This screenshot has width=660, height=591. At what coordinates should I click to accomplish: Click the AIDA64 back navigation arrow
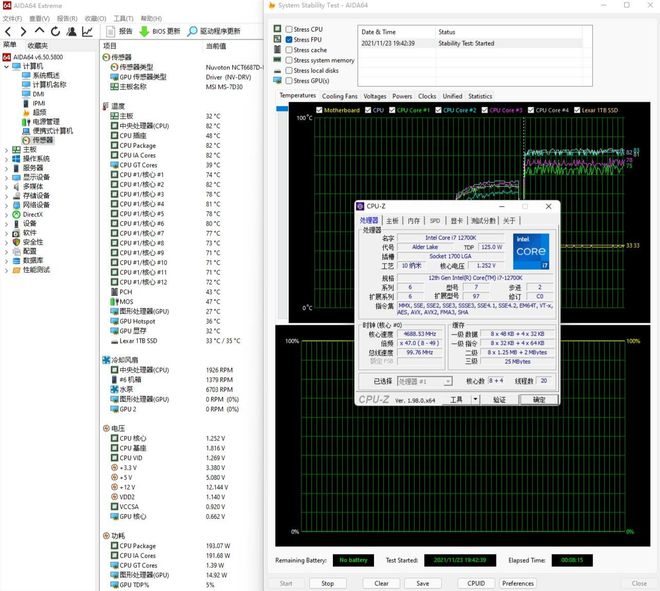click(x=8, y=31)
